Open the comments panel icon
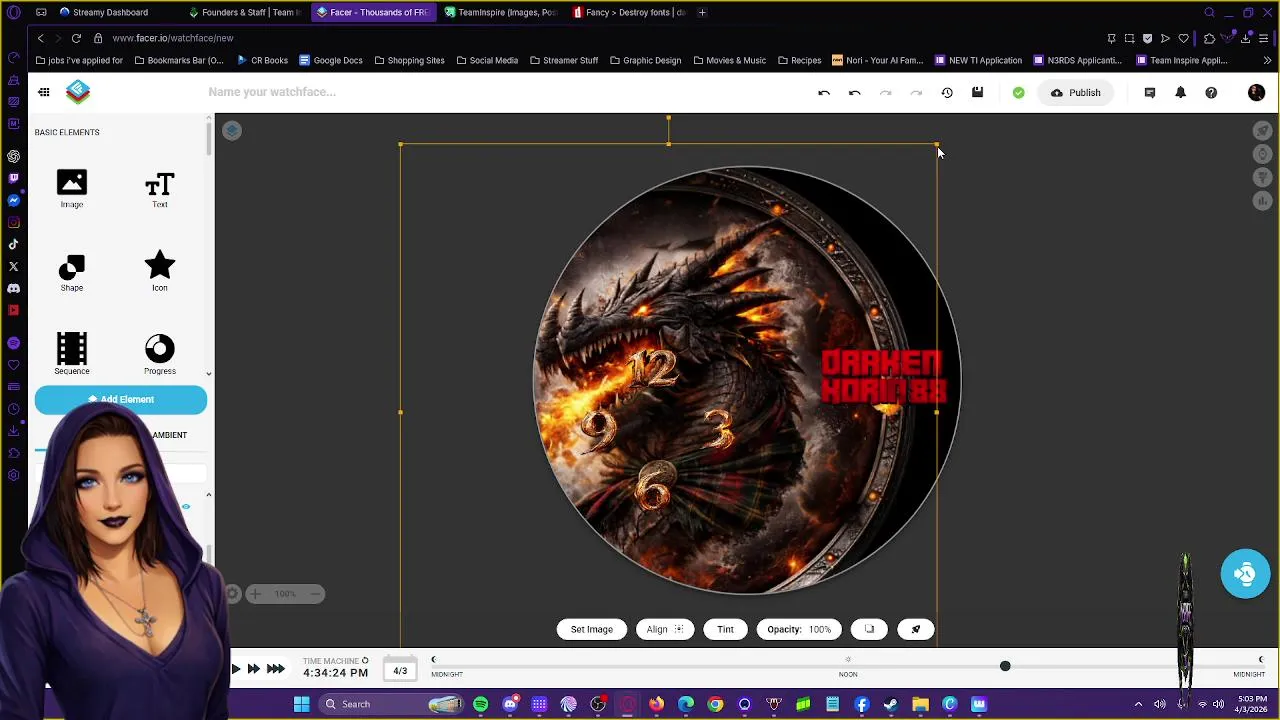Screen dimensions: 1280x720 tap(1149, 92)
